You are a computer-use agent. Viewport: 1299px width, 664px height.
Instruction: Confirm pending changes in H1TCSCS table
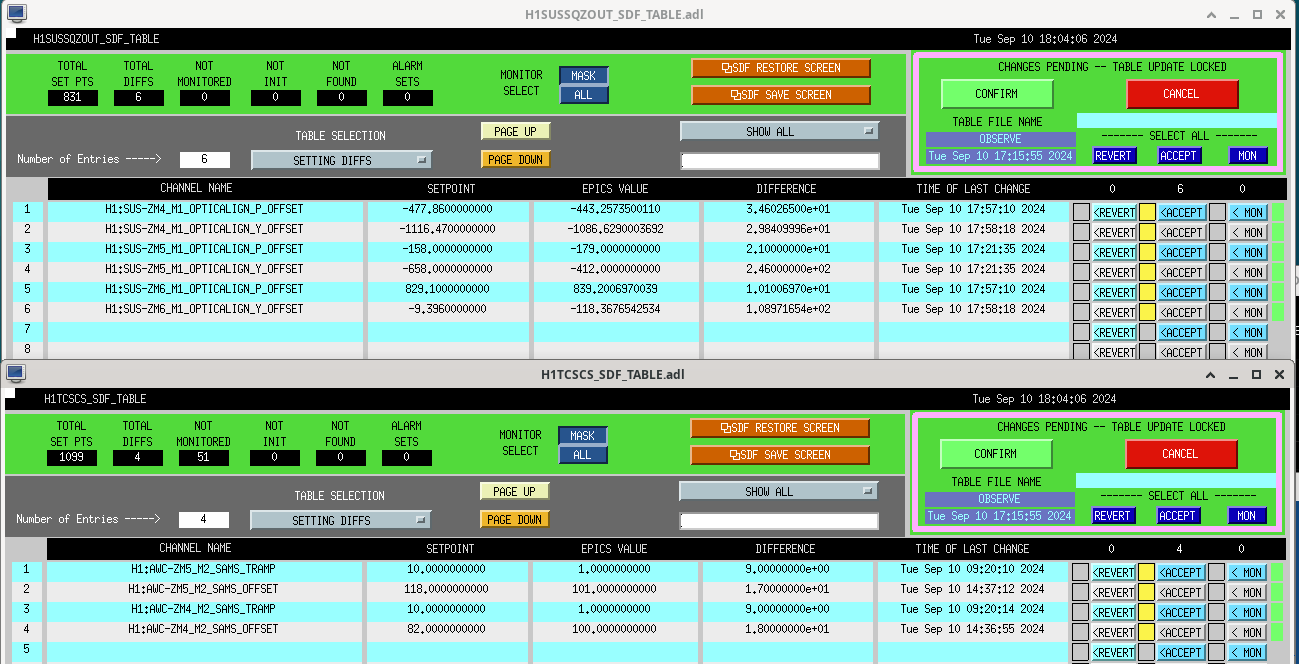(996, 454)
